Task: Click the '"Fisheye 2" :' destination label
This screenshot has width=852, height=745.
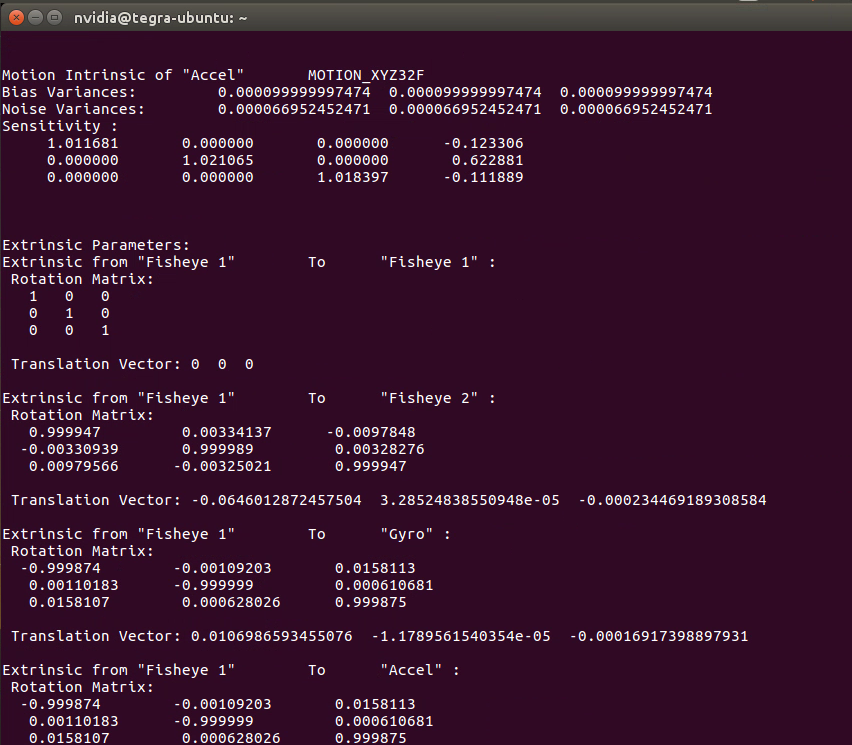Action: click(x=438, y=398)
